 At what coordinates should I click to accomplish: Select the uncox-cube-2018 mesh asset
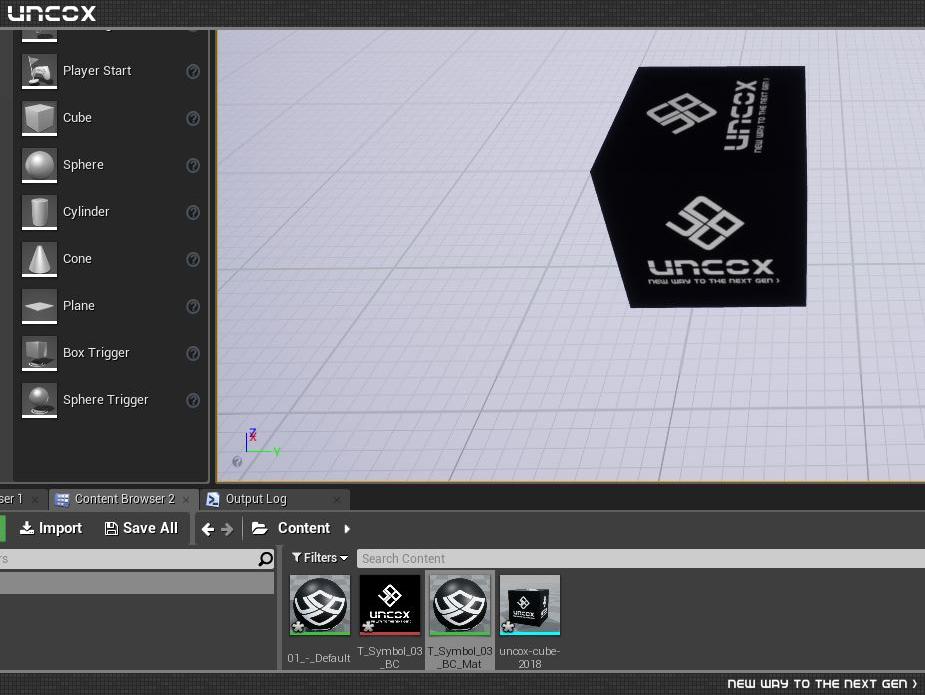click(530, 622)
